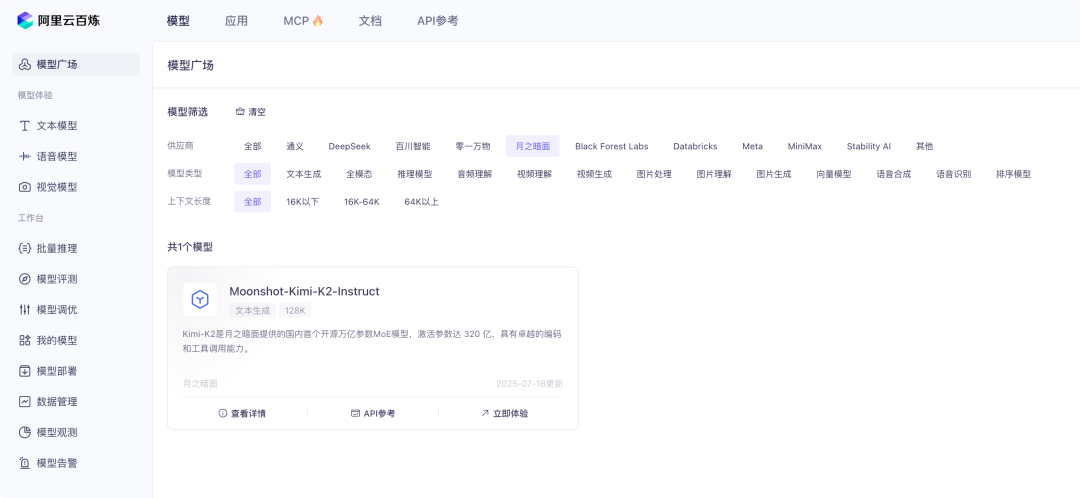The image size is (1080, 498).
Task: Filter suppliers by 百川智能
Action: pos(413,146)
